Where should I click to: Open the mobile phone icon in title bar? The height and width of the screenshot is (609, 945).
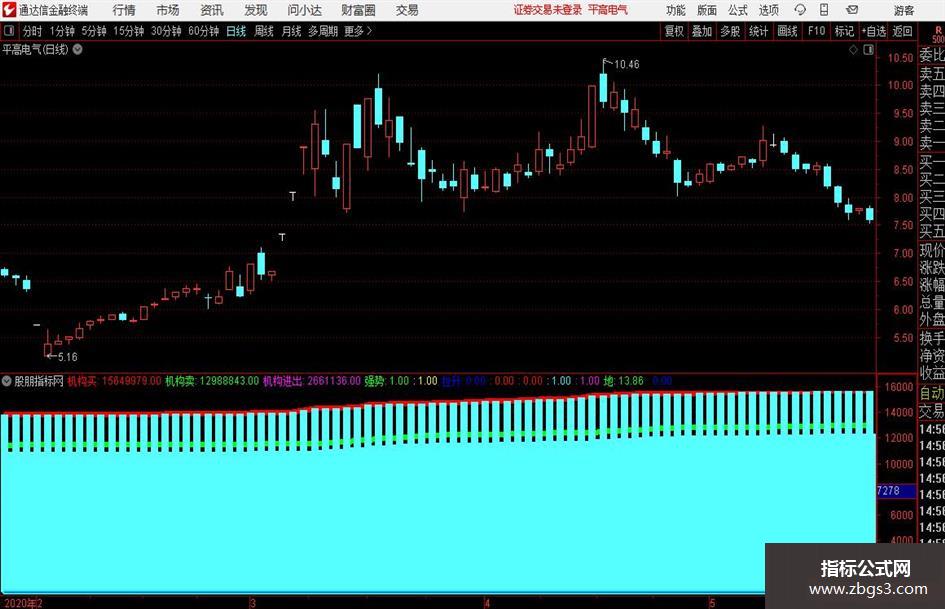pos(824,10)
